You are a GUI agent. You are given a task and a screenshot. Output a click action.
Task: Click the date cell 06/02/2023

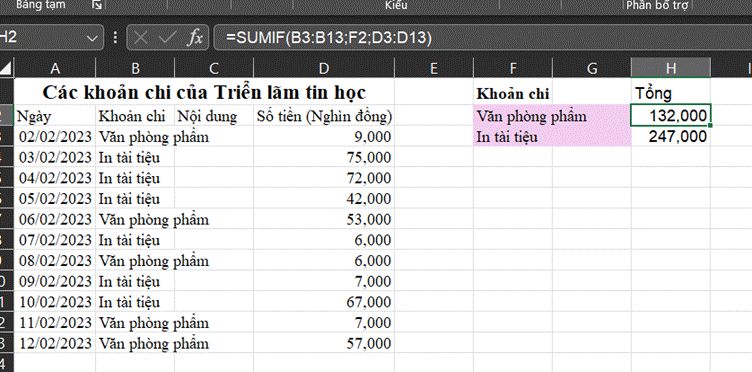(x=55, y=220)
